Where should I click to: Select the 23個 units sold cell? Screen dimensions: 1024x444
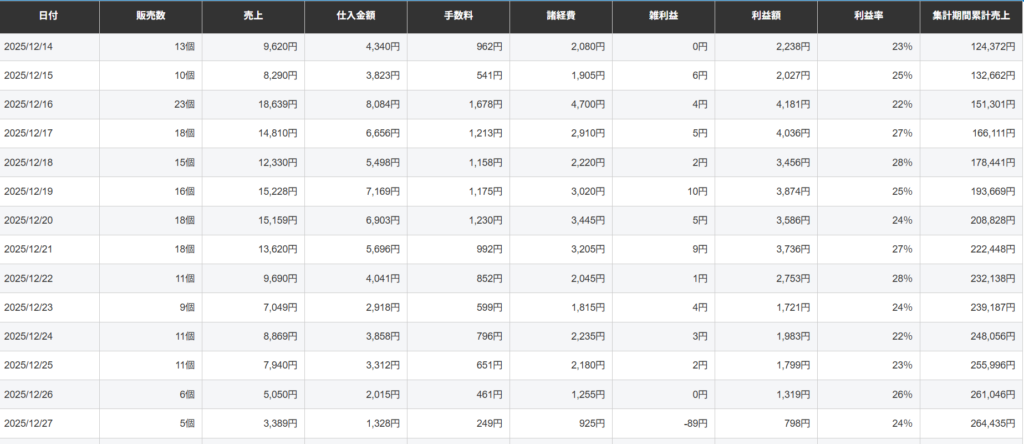(x=183, y=104)
